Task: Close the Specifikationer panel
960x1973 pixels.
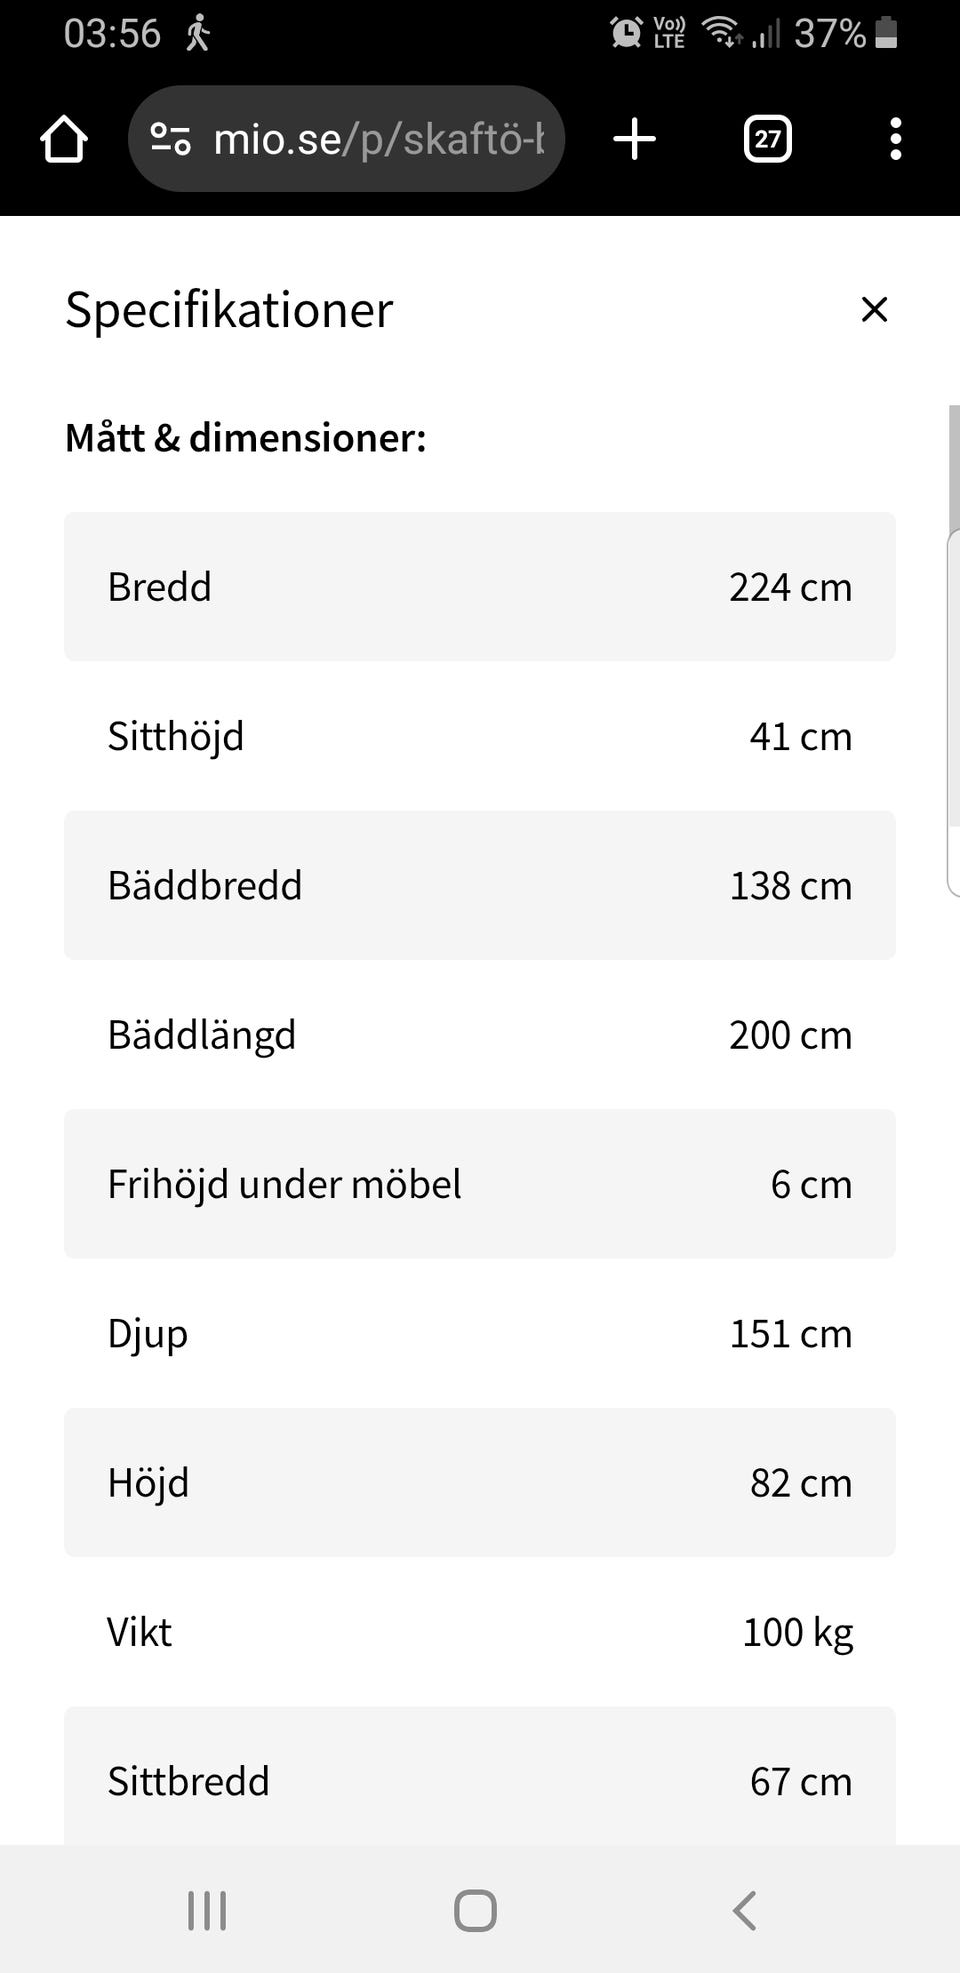Action: (874, 310)
